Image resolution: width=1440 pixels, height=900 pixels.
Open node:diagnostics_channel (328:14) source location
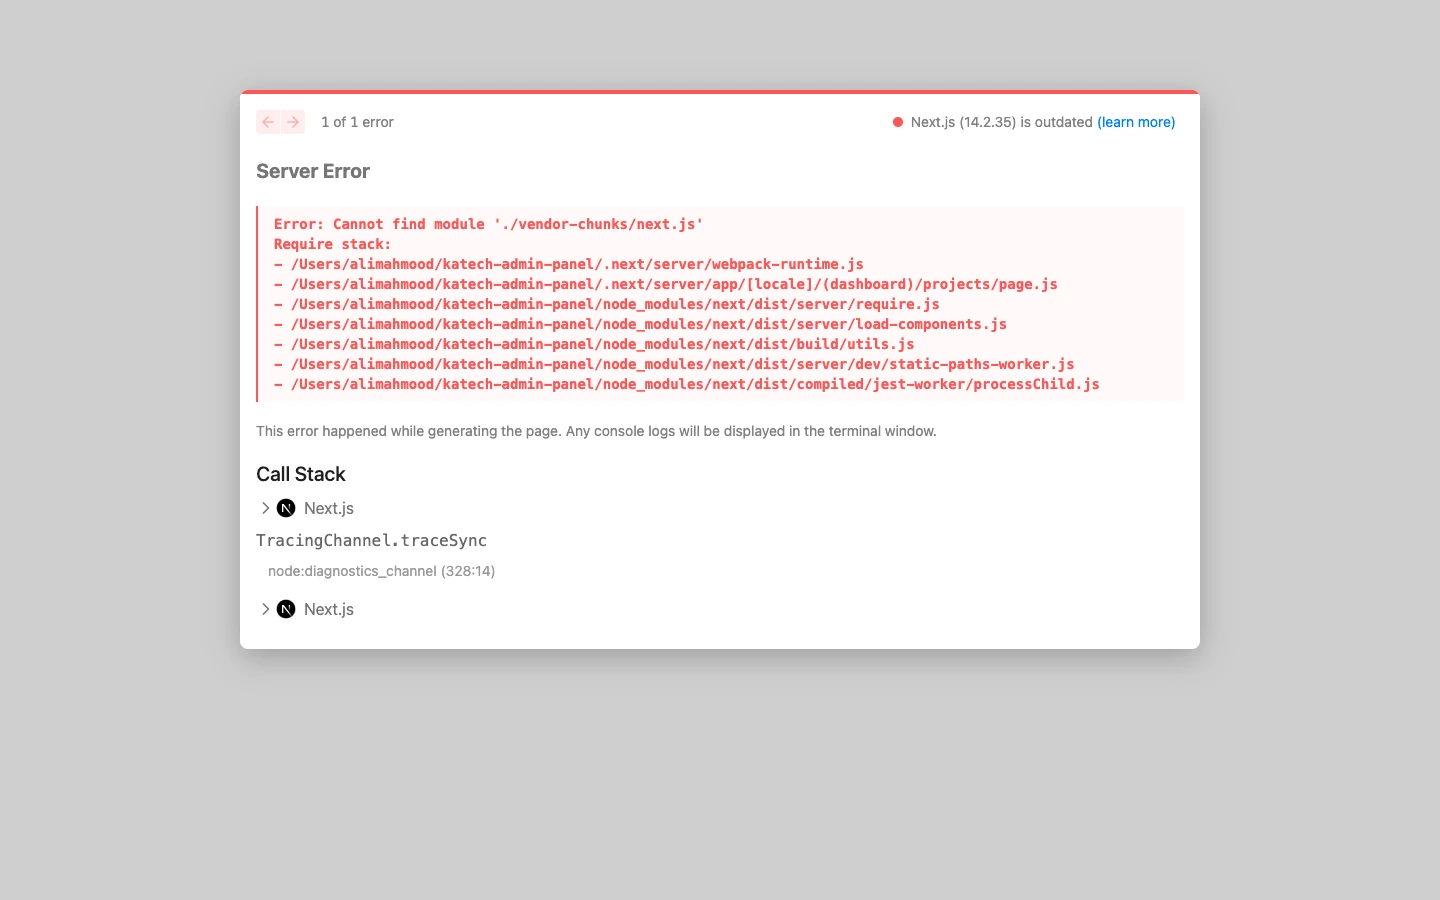(x=381, y=571)
